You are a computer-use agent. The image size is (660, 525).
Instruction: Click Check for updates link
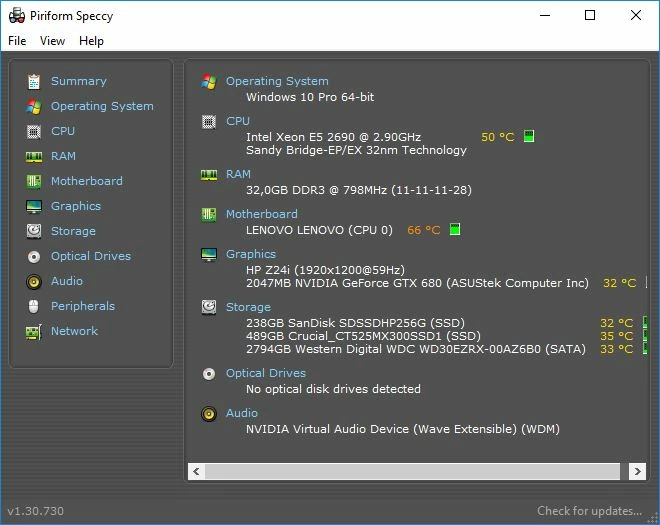click(x=589, y=511)
